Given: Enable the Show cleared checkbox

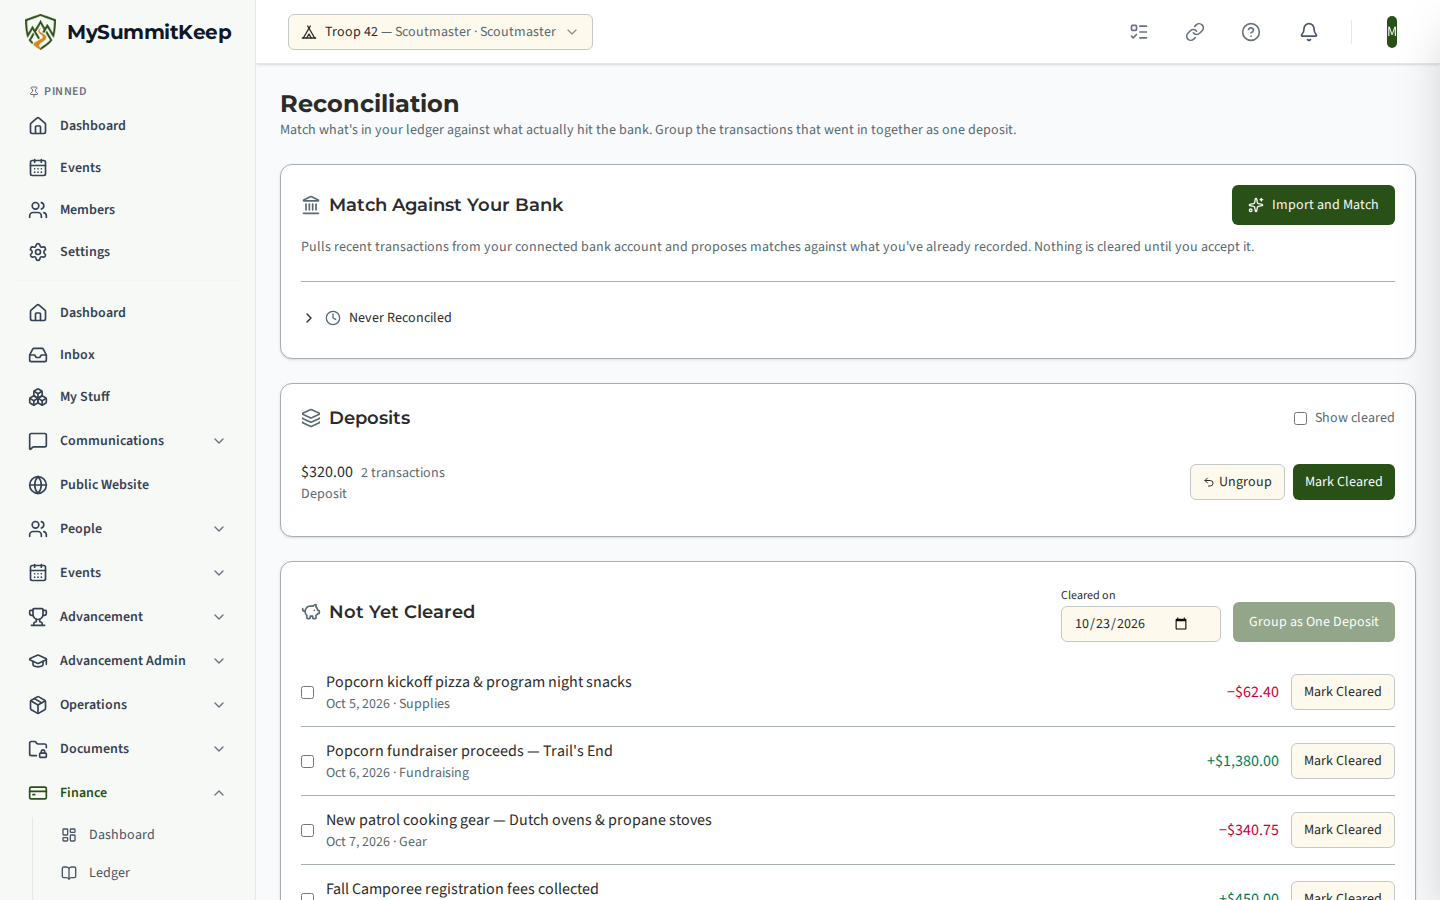Looking at the screenshot, I should pos(1300,418).
